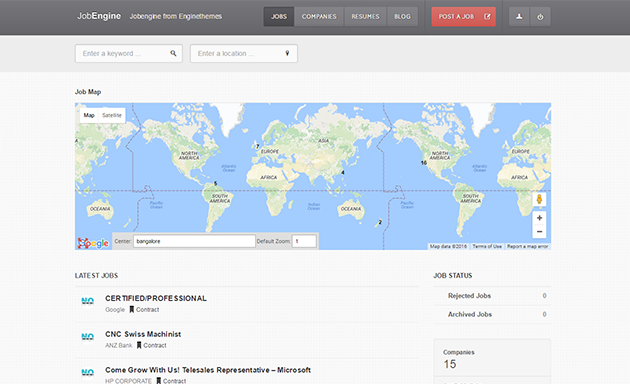Open the ANZ Bank company link
Image resolution: width=630 pixels, height=384 pixels.
[119, 345]
